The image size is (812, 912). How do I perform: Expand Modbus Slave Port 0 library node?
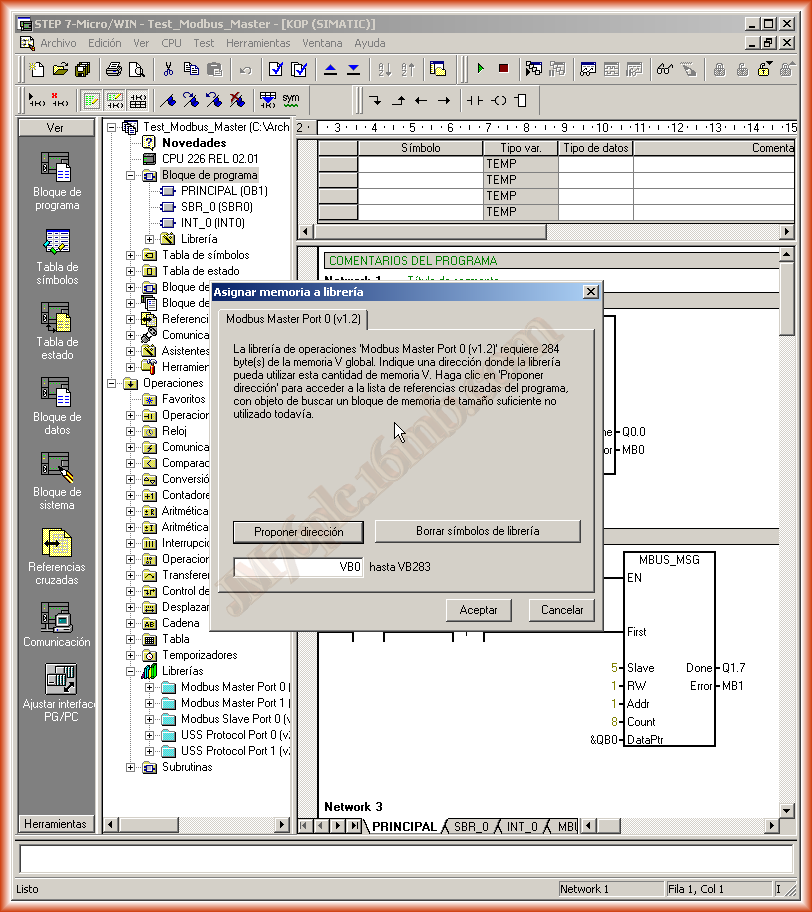(x=150, y=719)
